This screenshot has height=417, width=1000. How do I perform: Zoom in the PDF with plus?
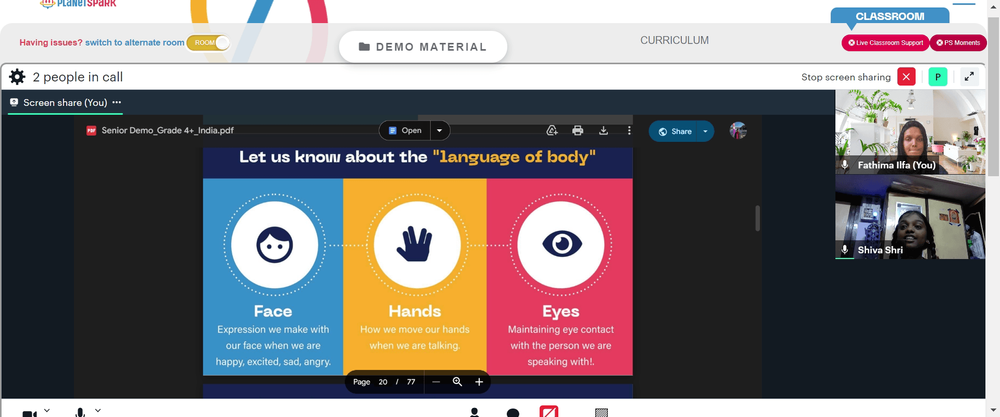point(479,382)
